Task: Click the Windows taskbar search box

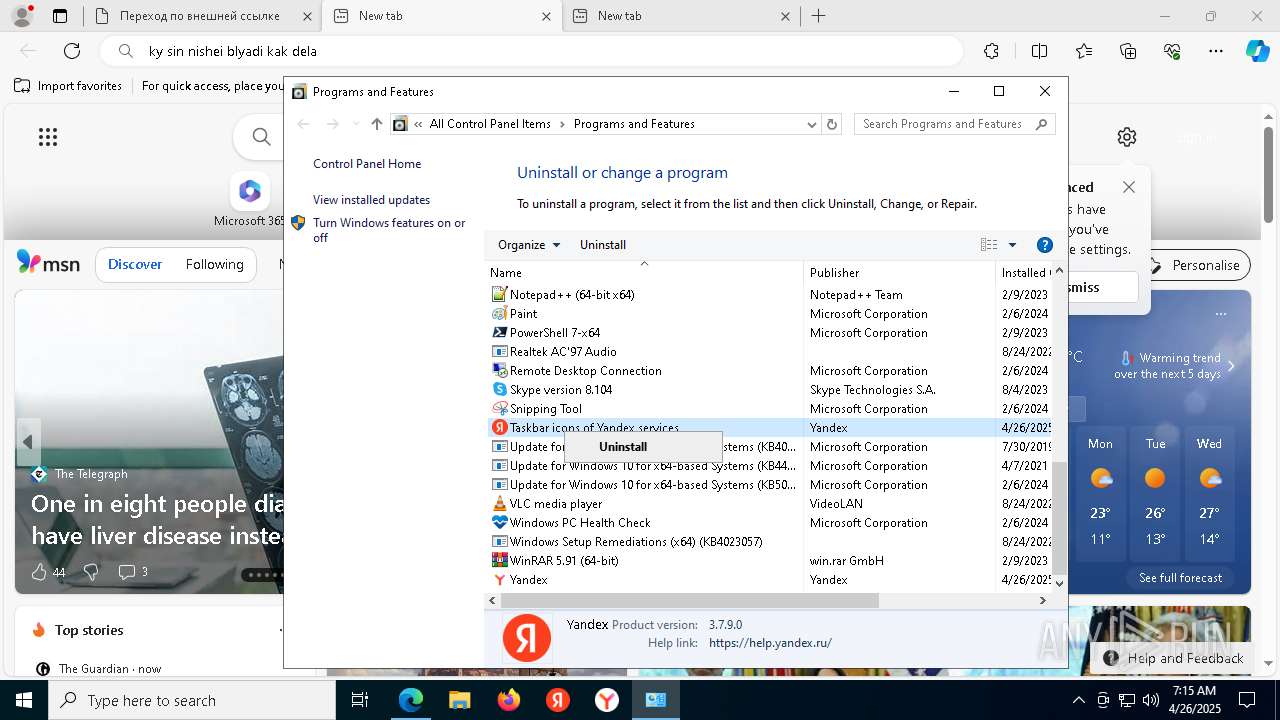Action: coord(192,700)
